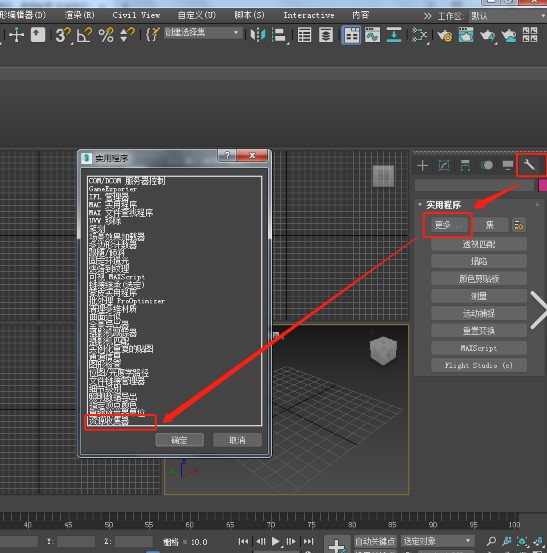
Task: Open the Civil View menu
Action: [x=136, y=15]
